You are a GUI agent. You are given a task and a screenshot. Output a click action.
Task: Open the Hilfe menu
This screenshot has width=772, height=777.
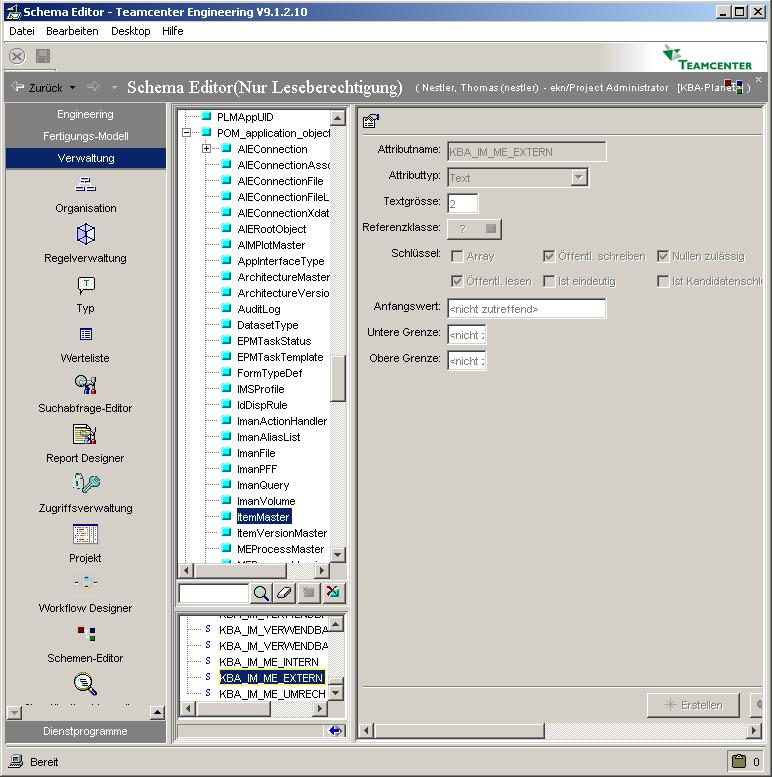point(172,31)
